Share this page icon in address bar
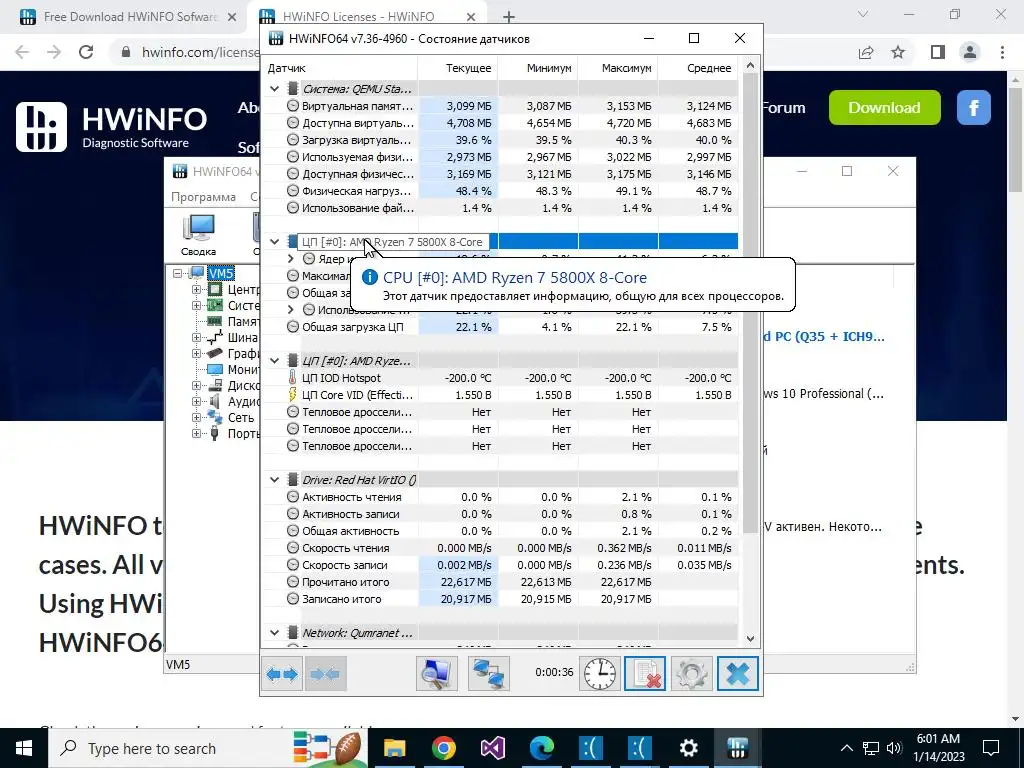 [x=866, y=52]
